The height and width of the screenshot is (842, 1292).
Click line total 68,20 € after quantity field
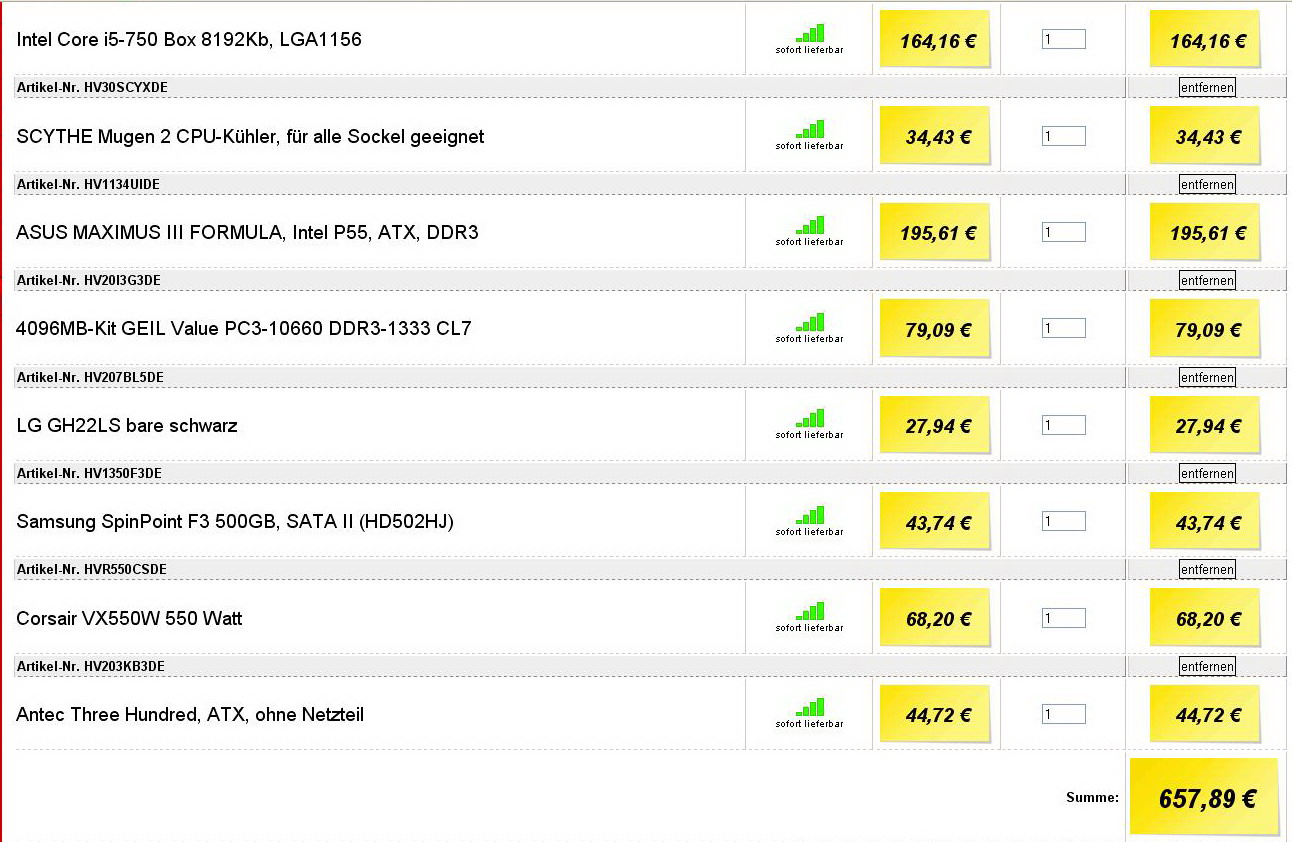coord(1205,618)
